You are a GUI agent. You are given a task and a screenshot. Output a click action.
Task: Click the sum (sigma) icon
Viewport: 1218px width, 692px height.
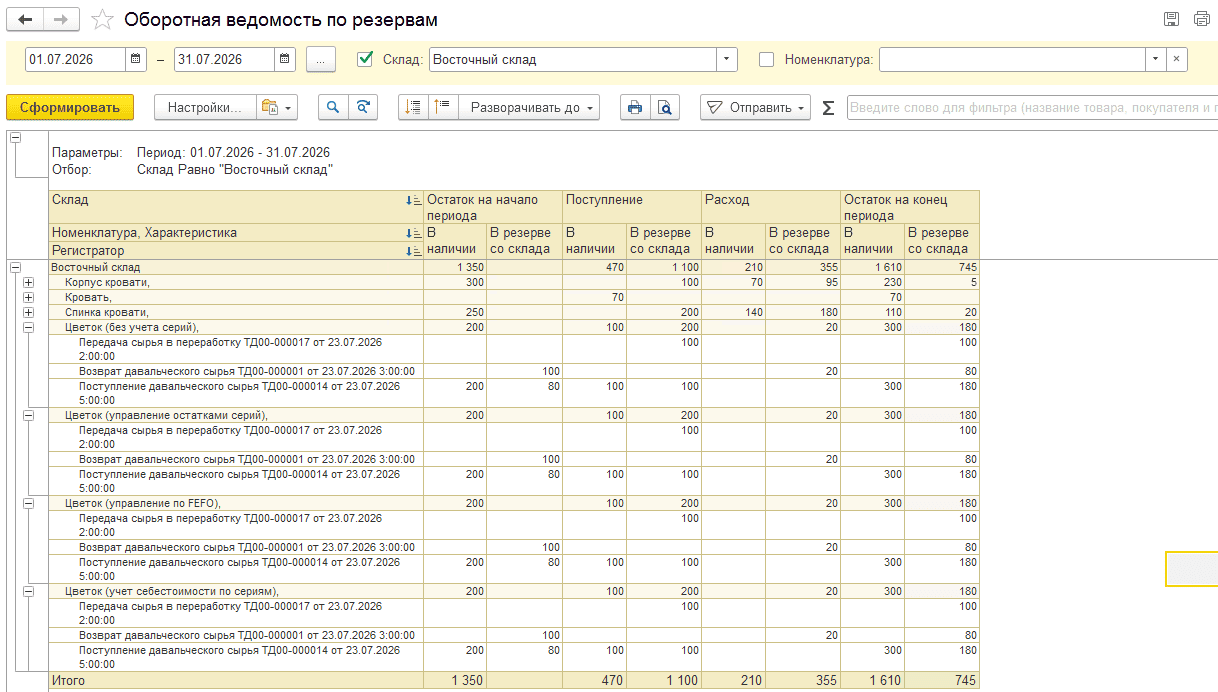point(828,108)
